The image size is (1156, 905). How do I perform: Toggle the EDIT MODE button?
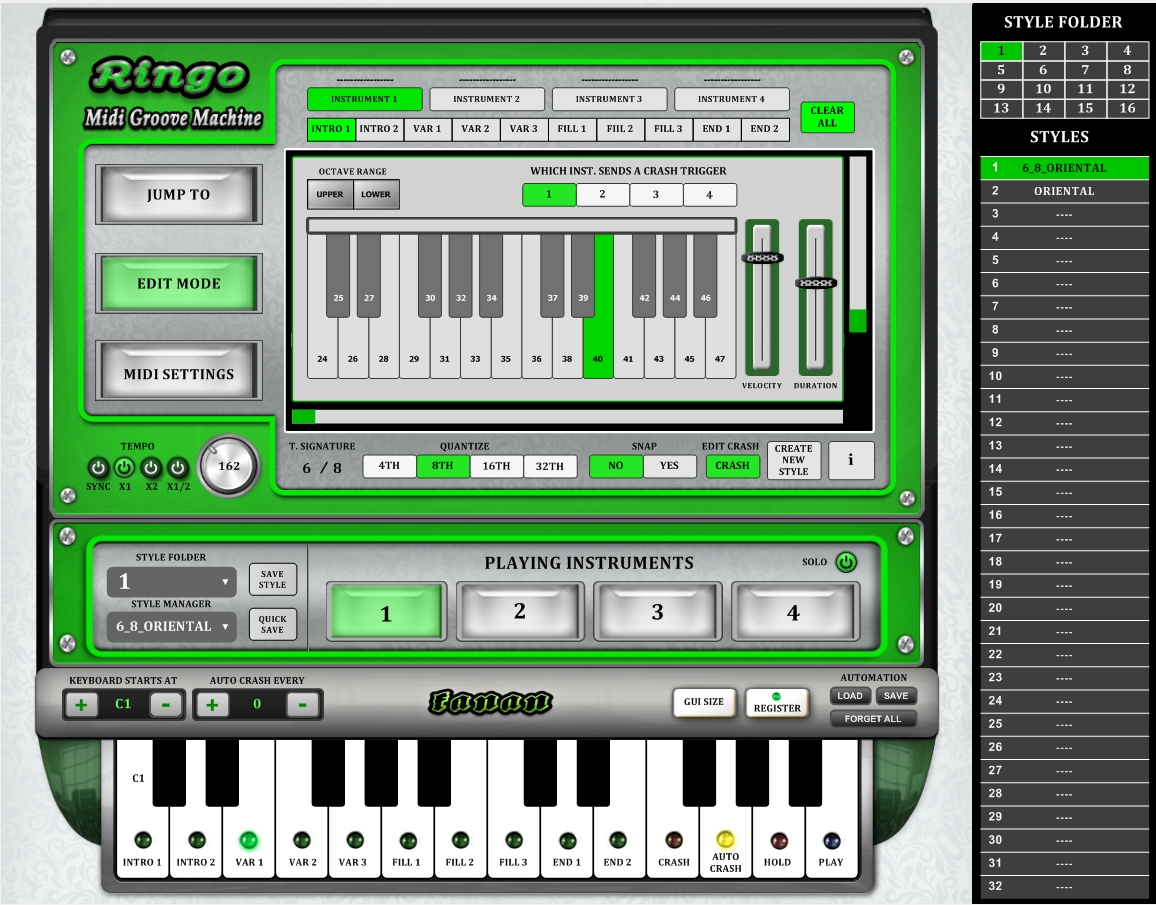pyautogui.click(x=179, y=284)
